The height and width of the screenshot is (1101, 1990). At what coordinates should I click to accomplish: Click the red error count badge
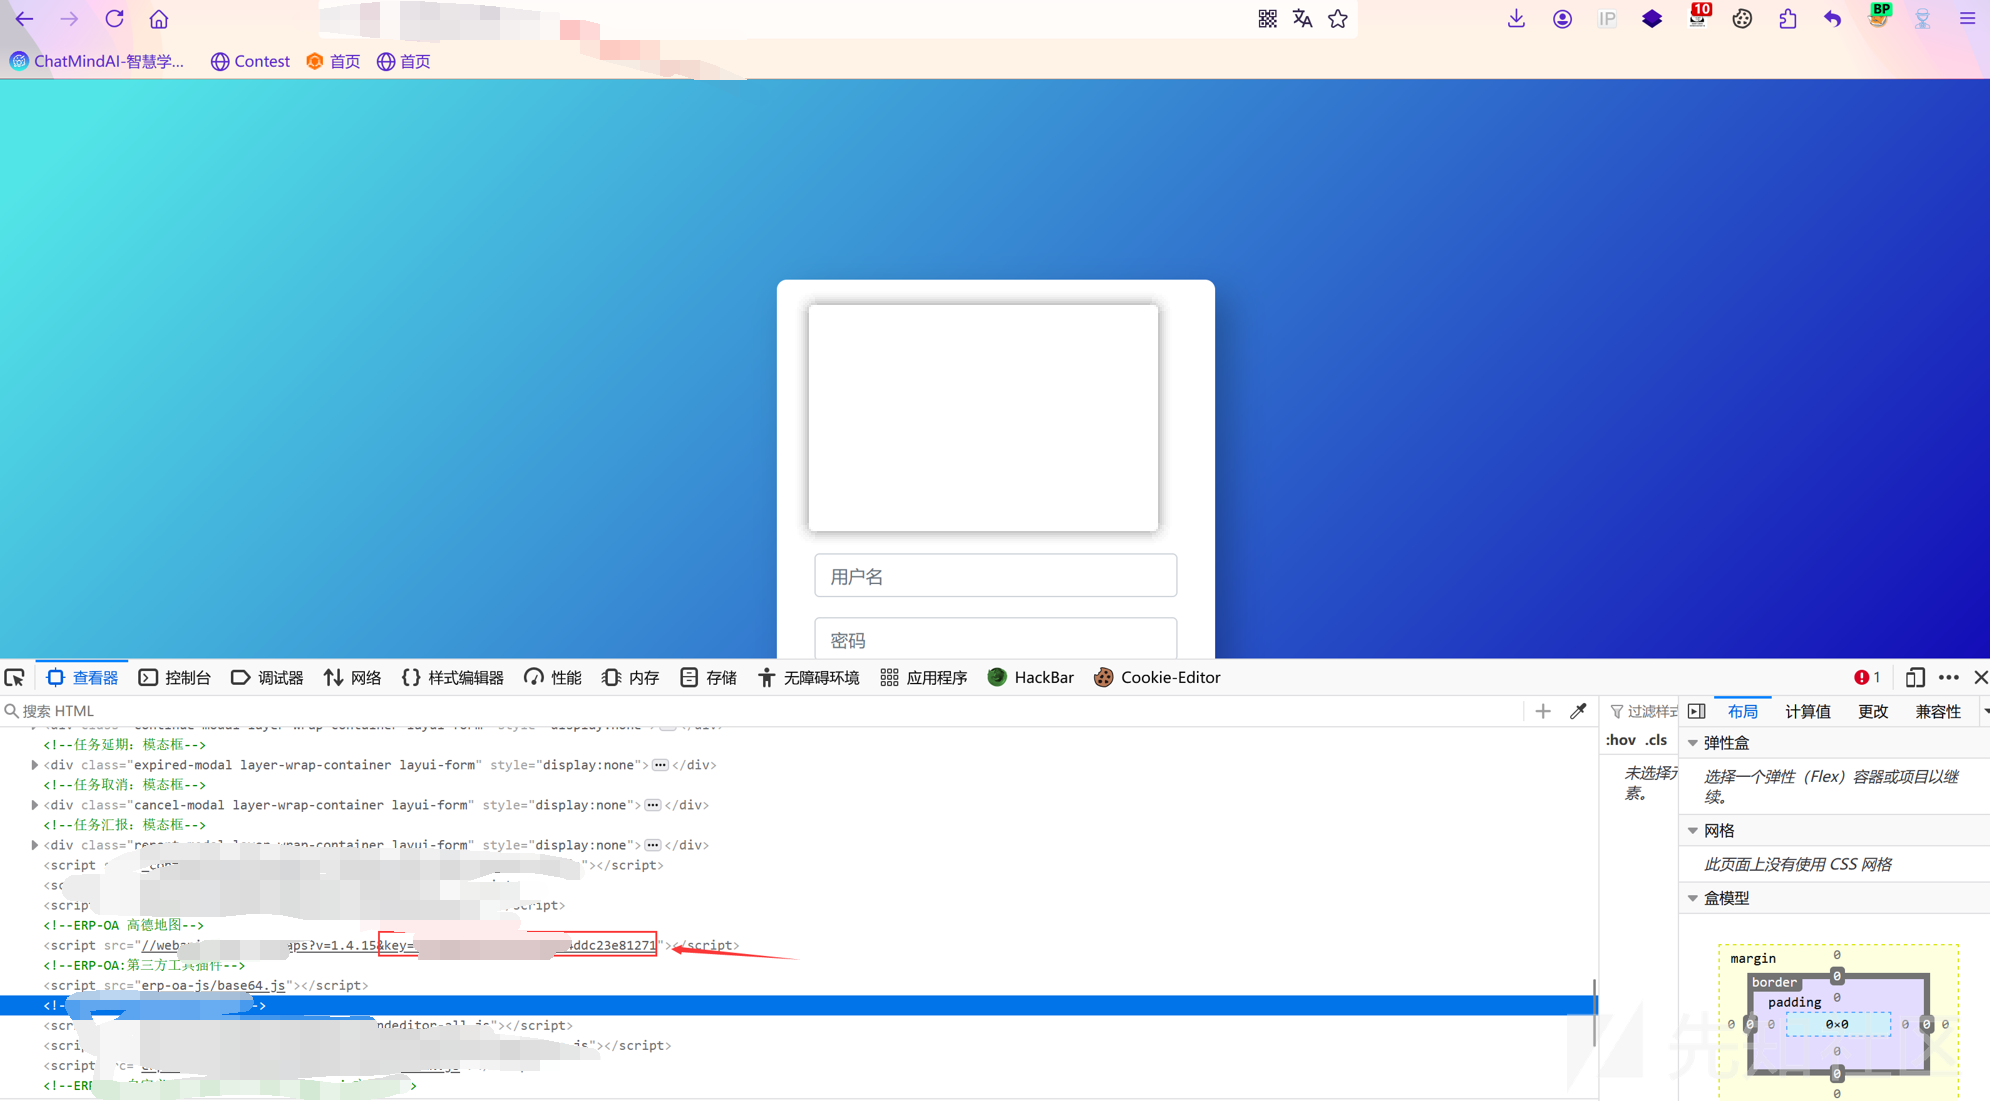pyautogui.click(x=1866, y=678)
